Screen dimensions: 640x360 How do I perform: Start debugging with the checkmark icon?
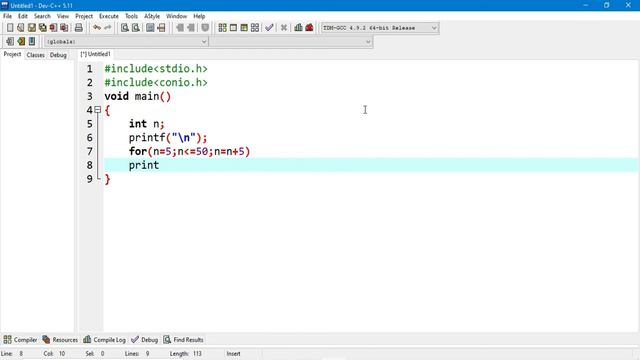pyautogui.click(x=269, y=28)
